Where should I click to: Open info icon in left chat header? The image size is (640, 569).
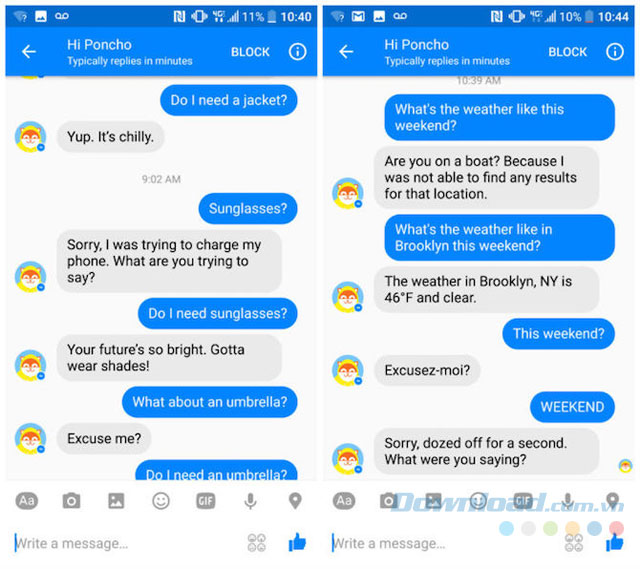(298, 52)
